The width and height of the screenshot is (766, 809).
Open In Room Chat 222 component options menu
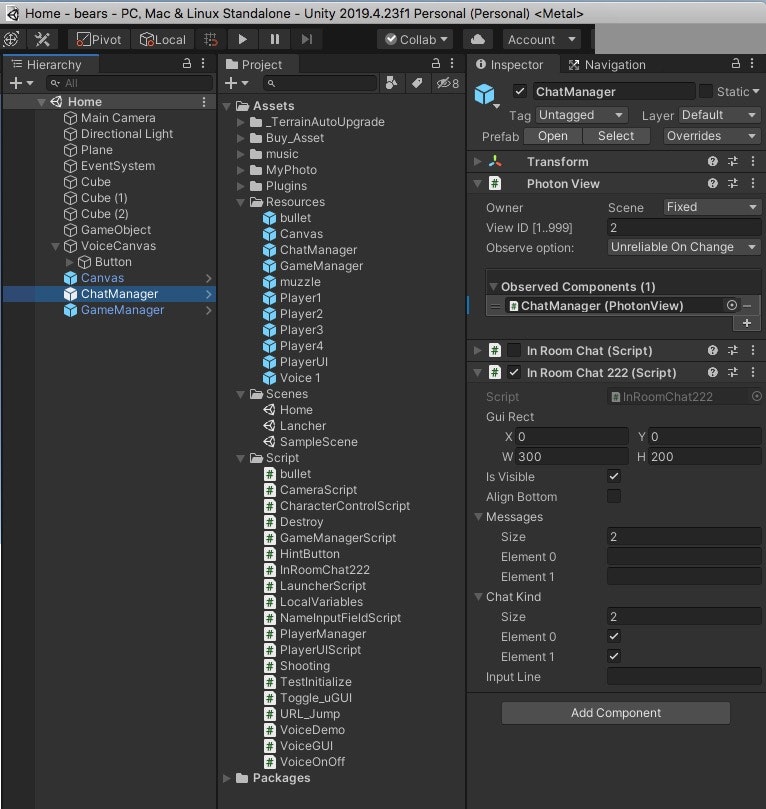pyautogui.click(x=753, y=372)
